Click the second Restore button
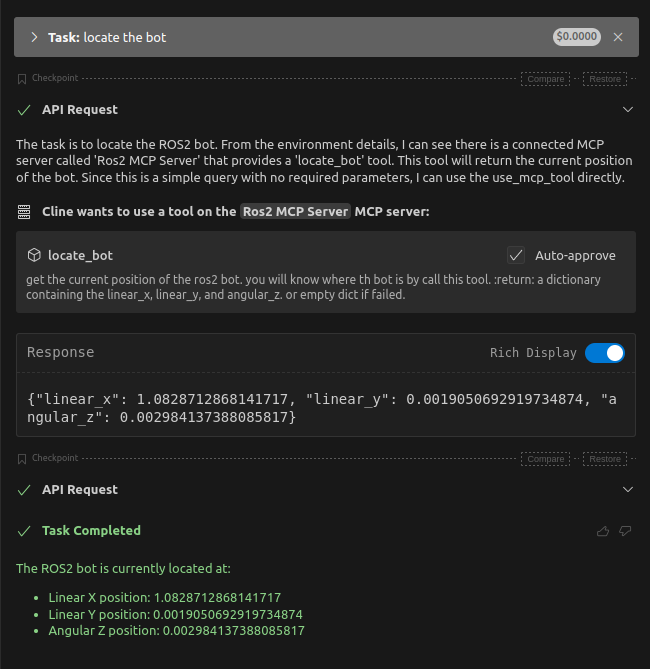Image resolution: width=650 pixels, height=669 pixels. pyautogui.click(x=605, y=459)
